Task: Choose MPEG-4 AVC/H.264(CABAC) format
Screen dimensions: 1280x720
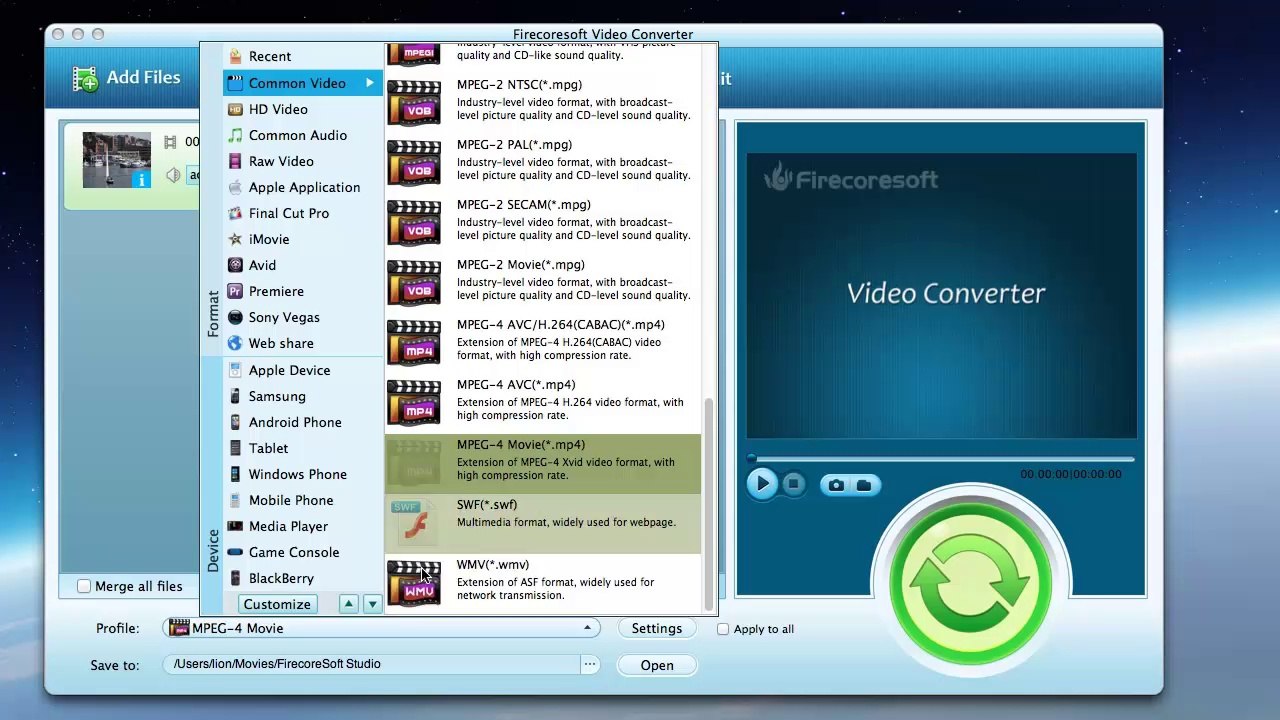Action: [543, 342]
